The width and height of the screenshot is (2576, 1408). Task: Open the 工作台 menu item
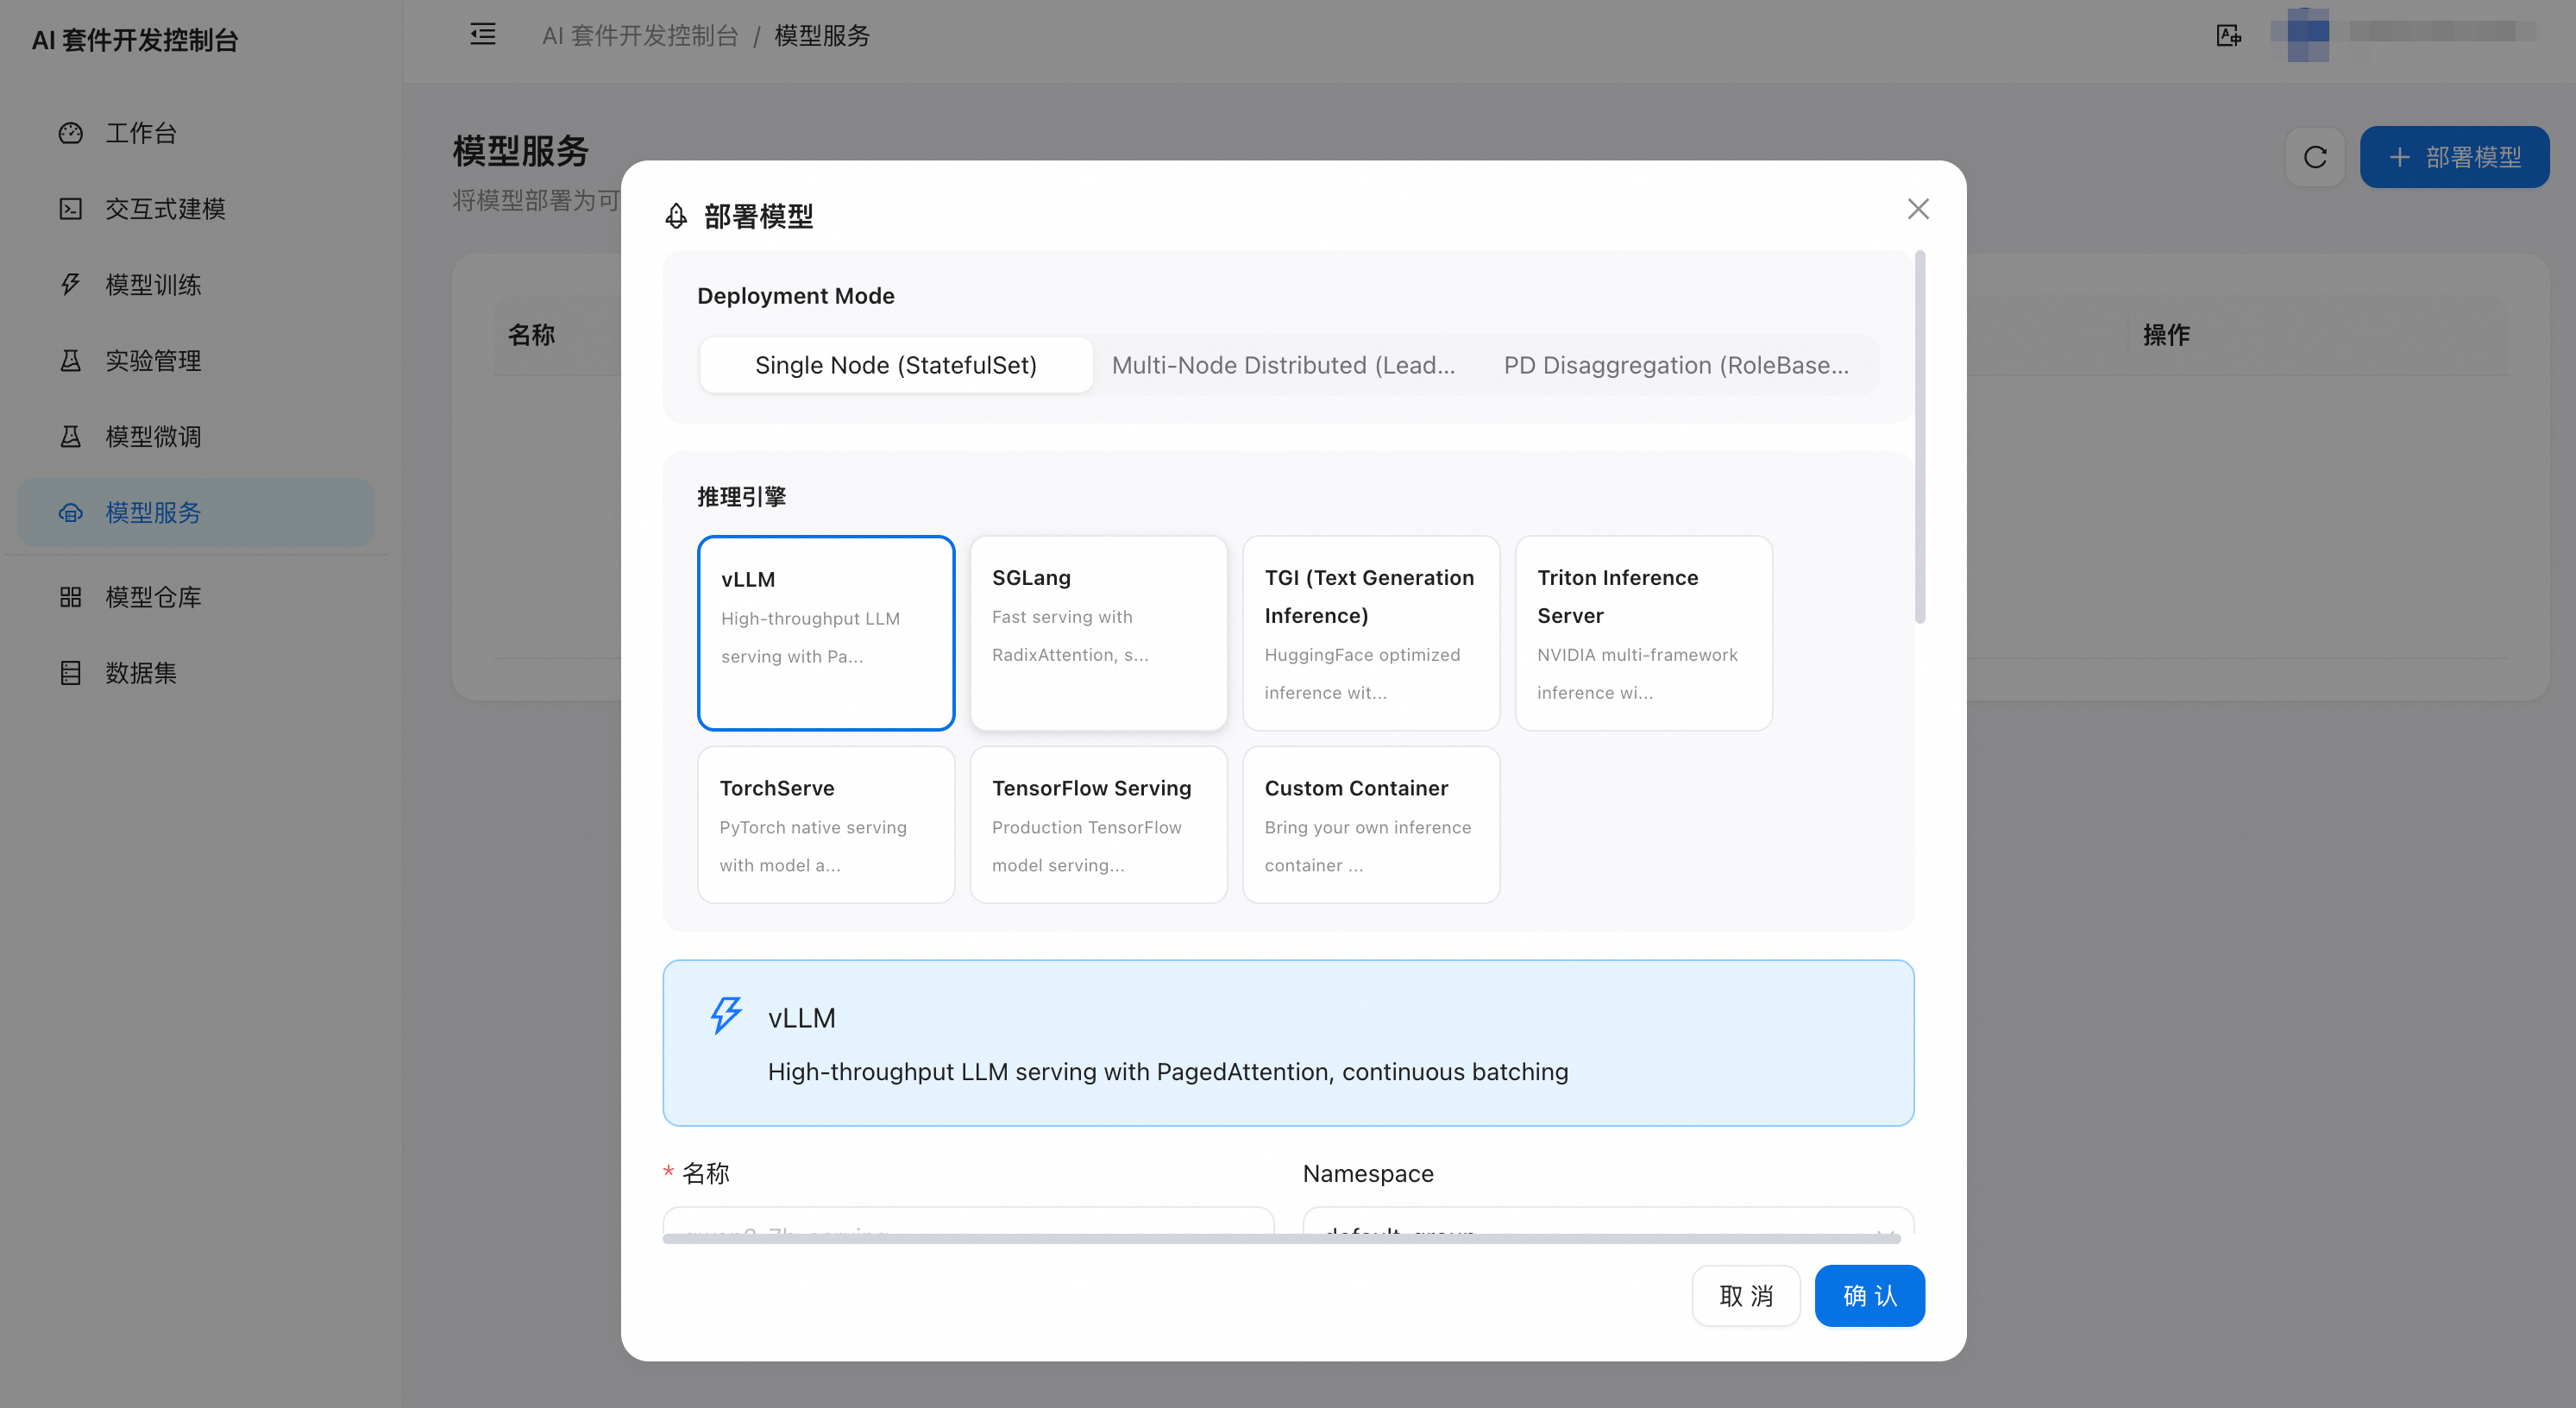click(196, 133)
